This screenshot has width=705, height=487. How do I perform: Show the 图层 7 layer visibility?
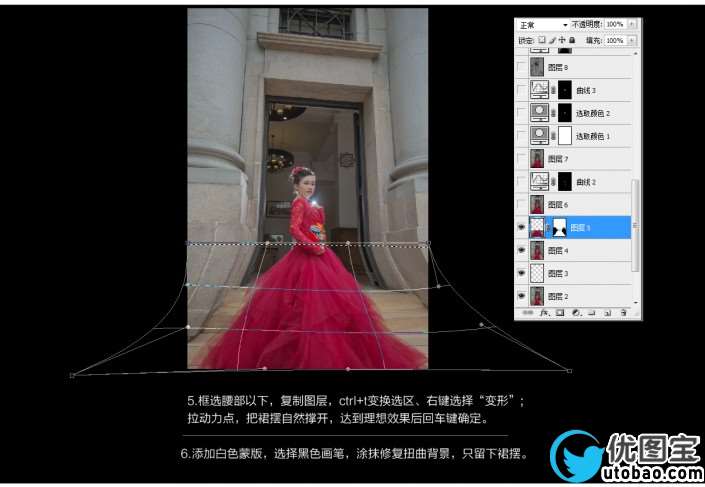coord(522,159)
